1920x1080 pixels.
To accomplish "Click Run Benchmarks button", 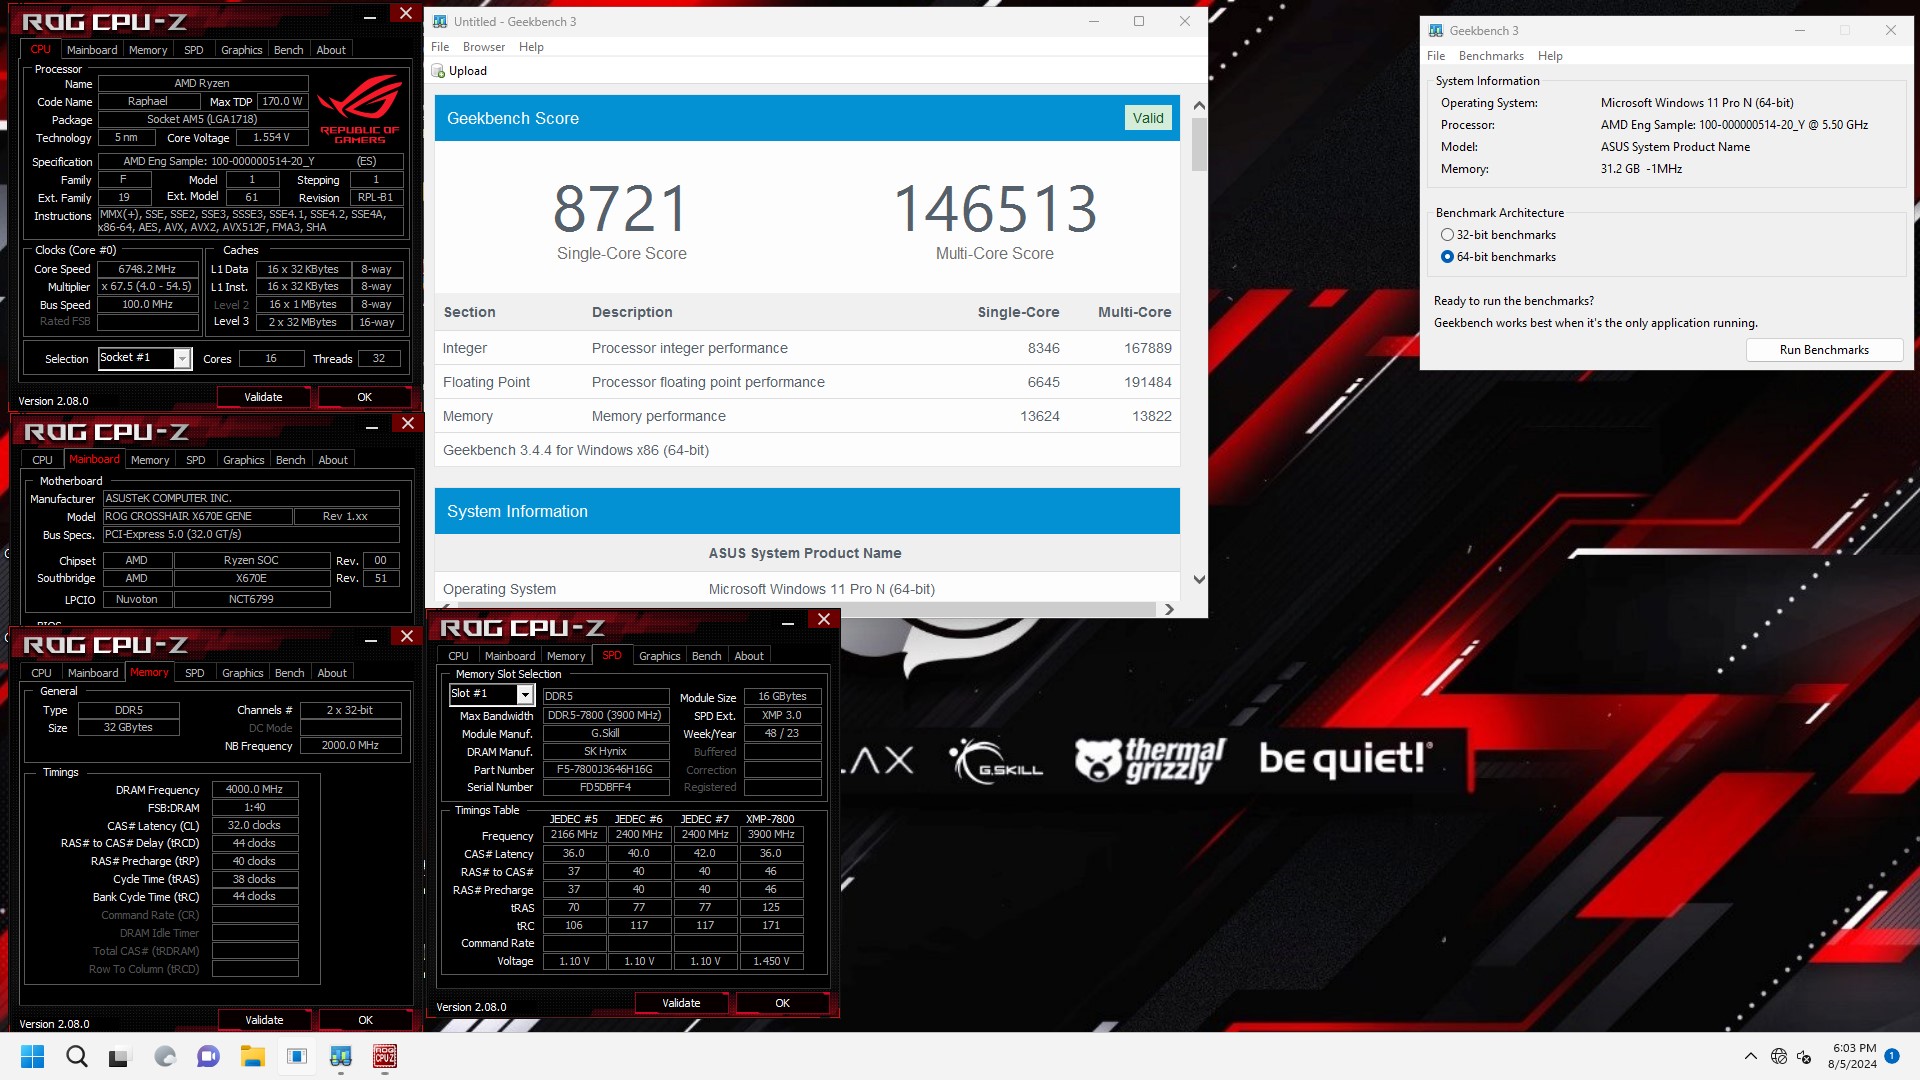I will [x=1824, y=350].
